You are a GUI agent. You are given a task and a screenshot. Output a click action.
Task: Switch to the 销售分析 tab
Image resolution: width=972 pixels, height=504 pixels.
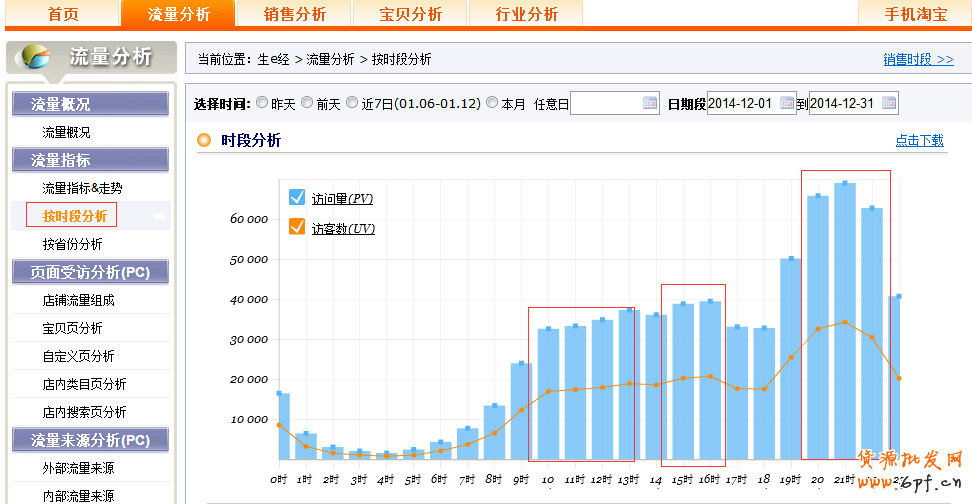tap(294, 14)
